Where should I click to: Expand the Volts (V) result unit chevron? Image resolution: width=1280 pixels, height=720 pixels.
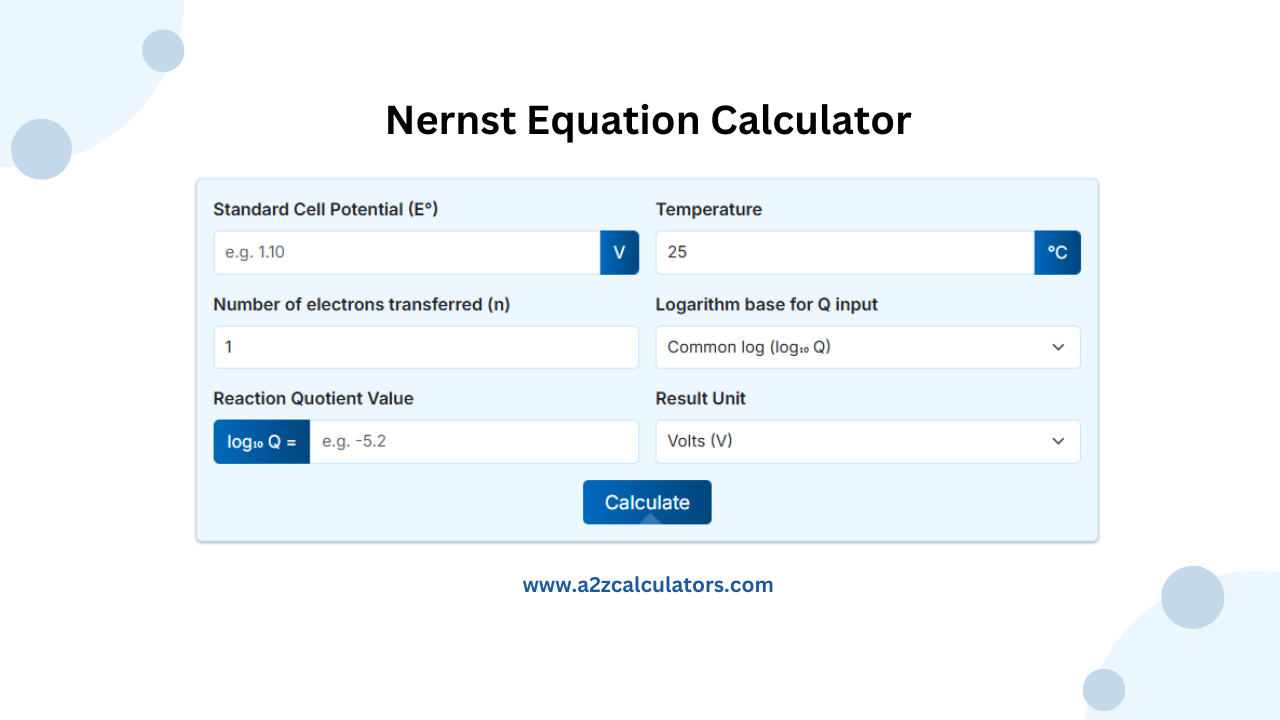1058,441
